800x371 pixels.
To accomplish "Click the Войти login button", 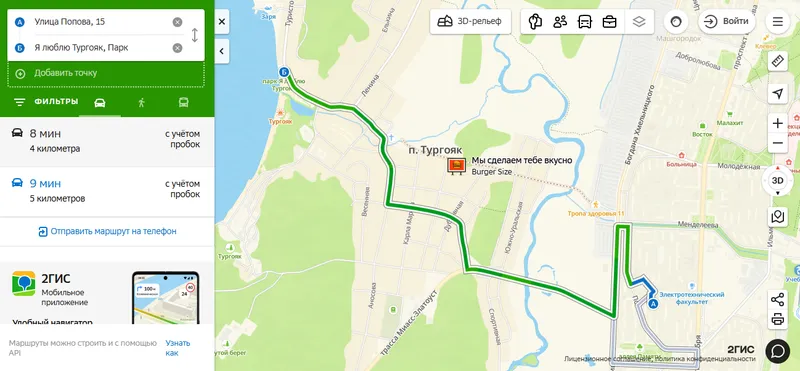I will (x=727, y=21).
